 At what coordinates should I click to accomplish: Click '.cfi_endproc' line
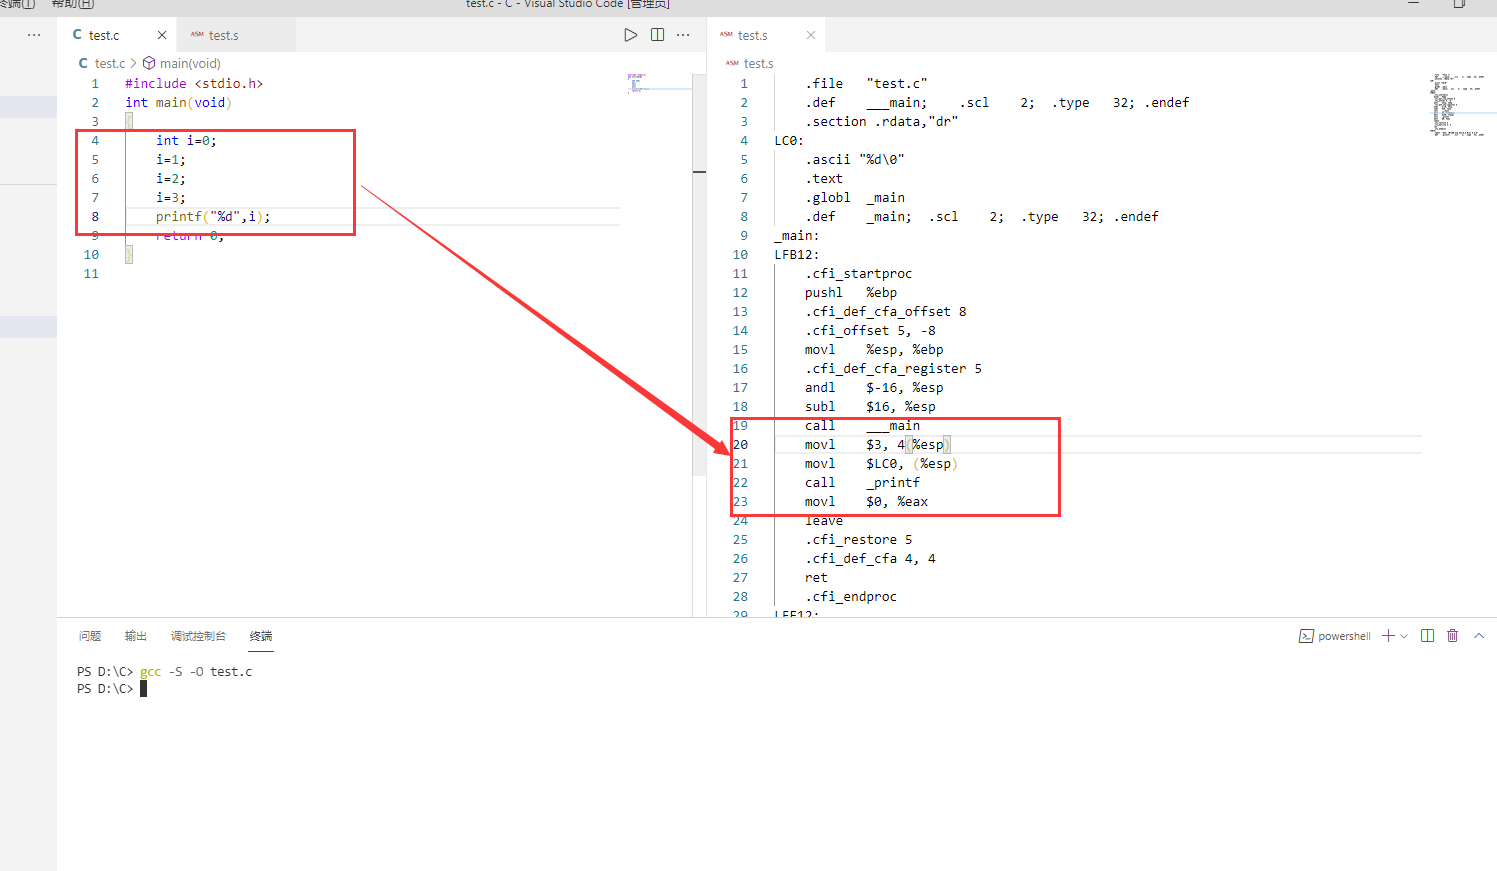pos(851,597)
